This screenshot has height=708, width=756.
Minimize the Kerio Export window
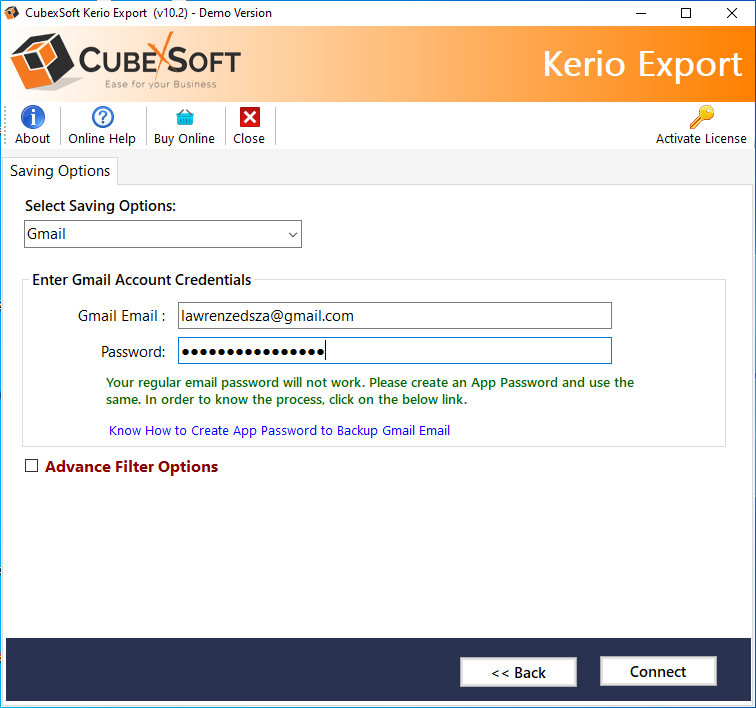point(641,13)
